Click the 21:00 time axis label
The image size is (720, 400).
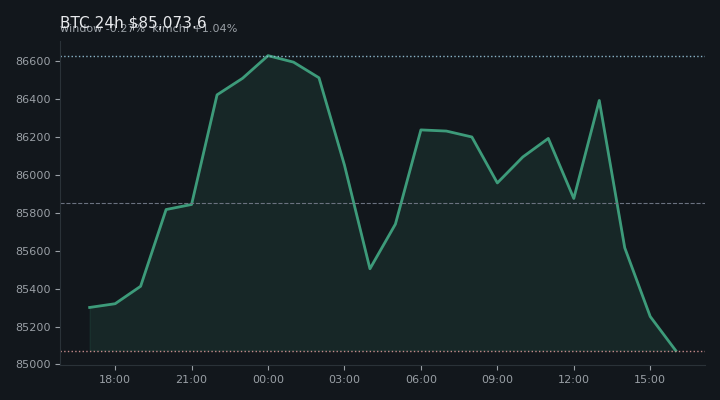point(191,379)
